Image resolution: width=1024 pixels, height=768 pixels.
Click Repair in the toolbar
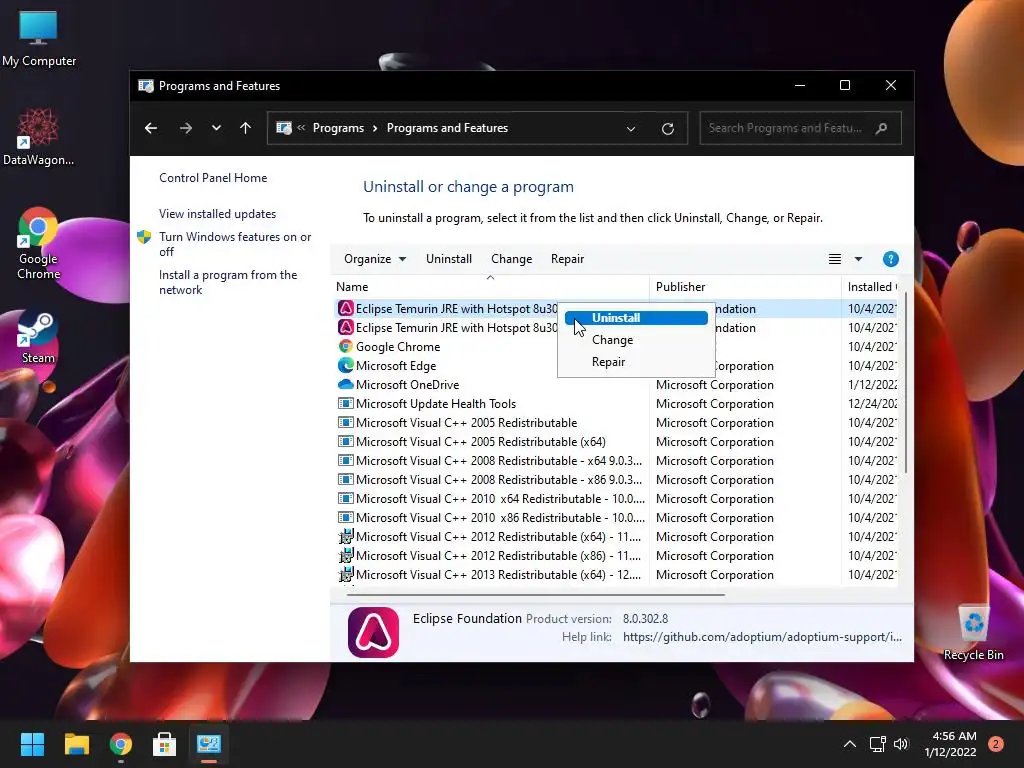tap(567, 259)
